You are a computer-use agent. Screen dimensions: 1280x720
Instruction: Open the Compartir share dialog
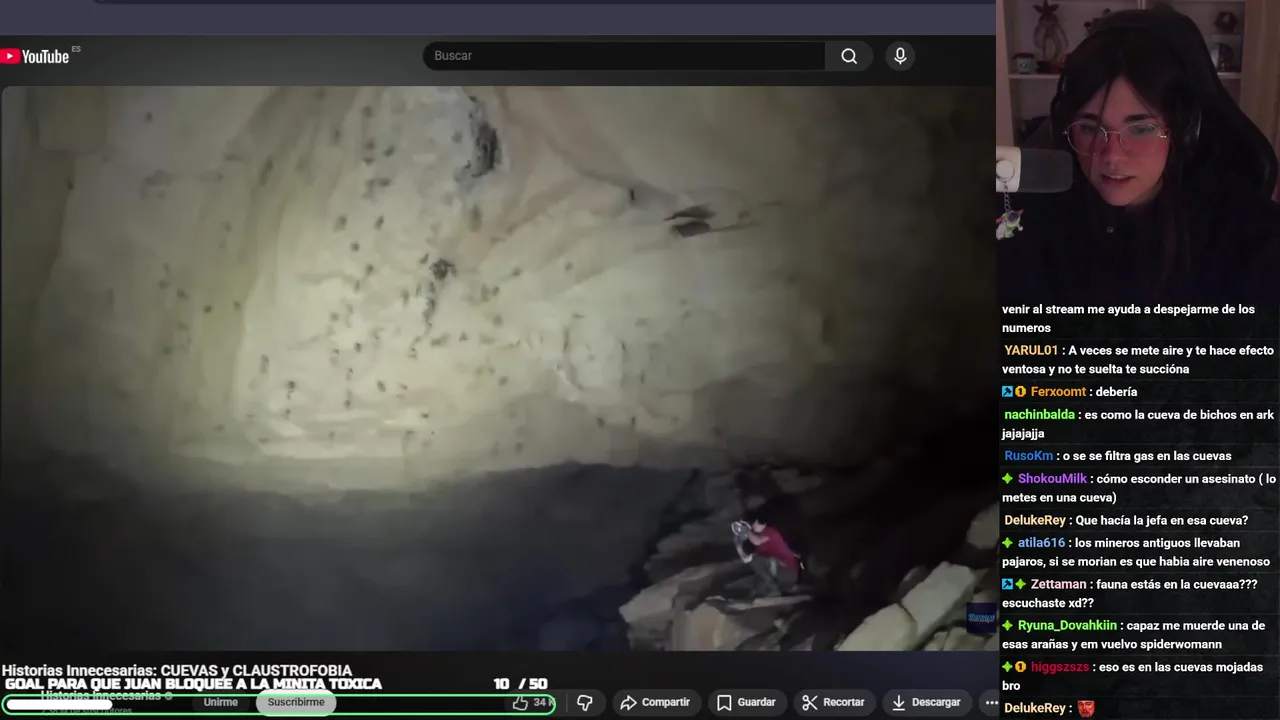(655, 703)
